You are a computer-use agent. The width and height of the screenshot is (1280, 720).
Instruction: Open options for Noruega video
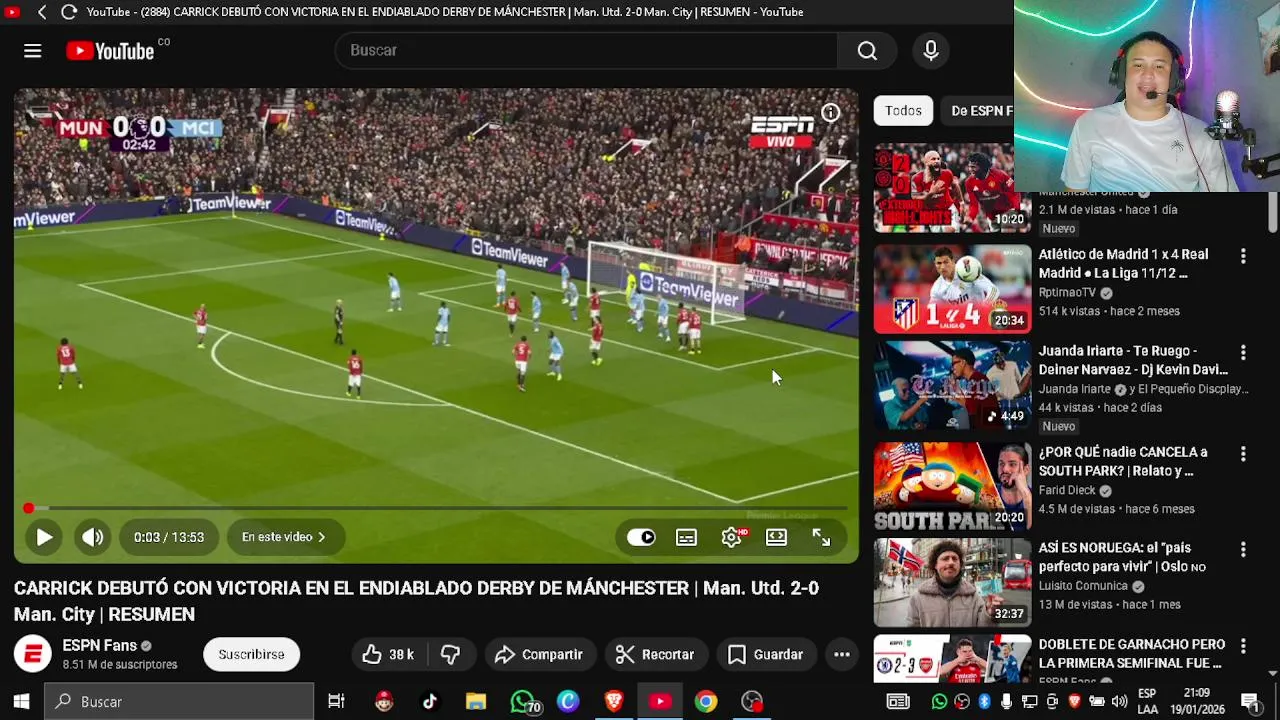pos(1243,550)
